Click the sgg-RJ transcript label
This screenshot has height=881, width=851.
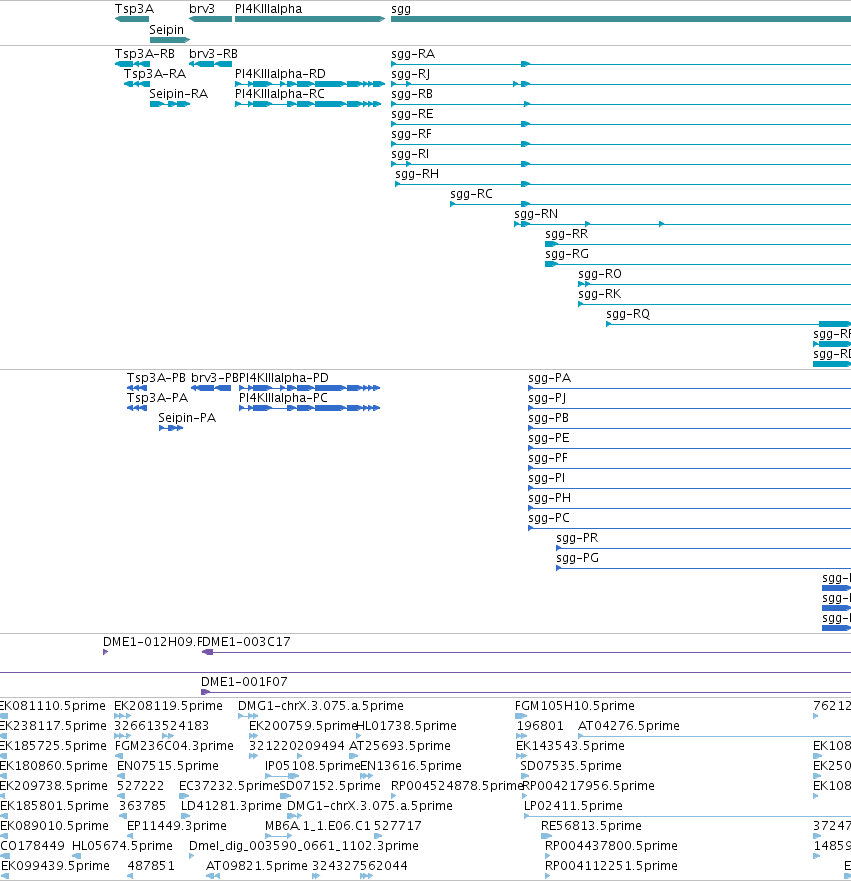coord(410,74)
